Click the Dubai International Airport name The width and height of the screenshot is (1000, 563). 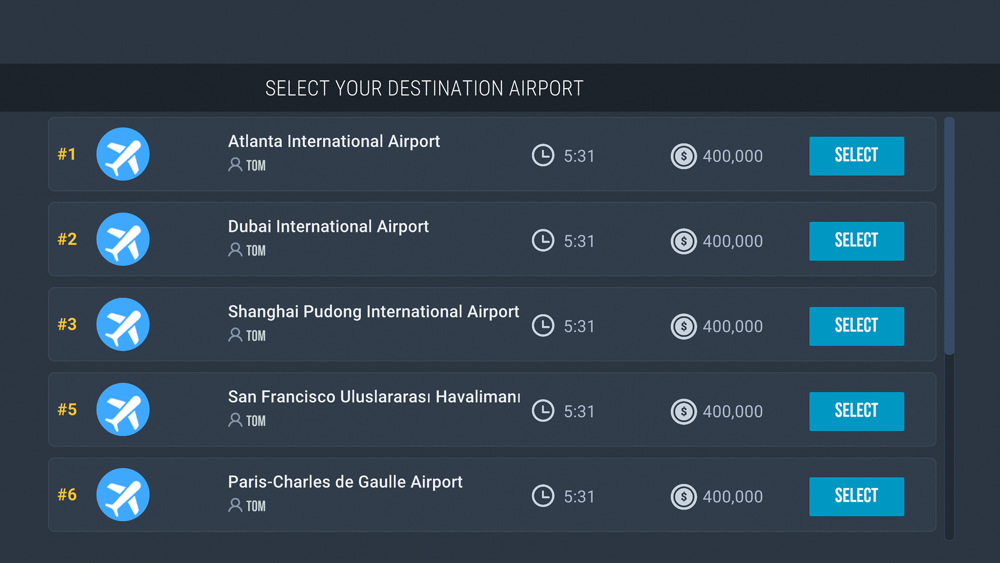[328, 227]
